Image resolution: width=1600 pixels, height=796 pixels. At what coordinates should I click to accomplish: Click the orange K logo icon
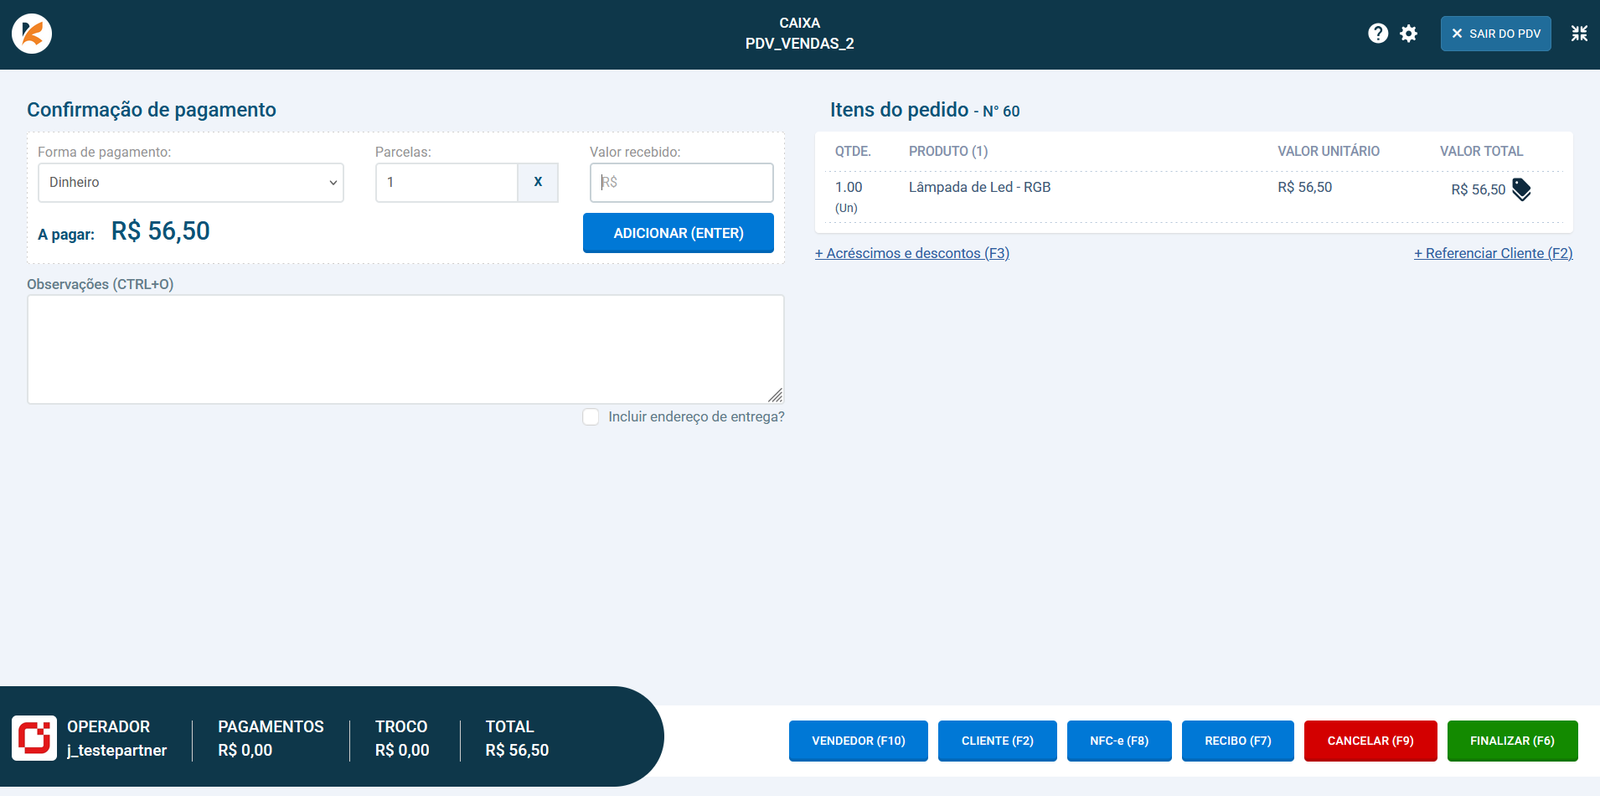point(32,34)
